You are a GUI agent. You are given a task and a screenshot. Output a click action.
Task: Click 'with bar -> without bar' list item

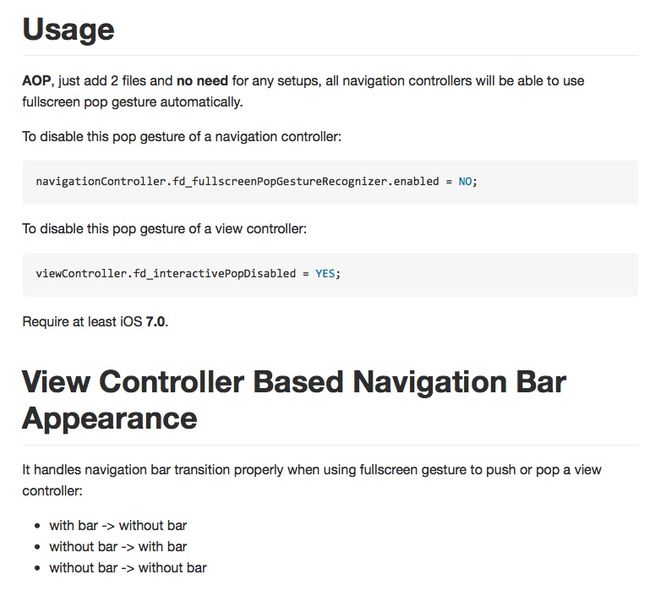118,526
